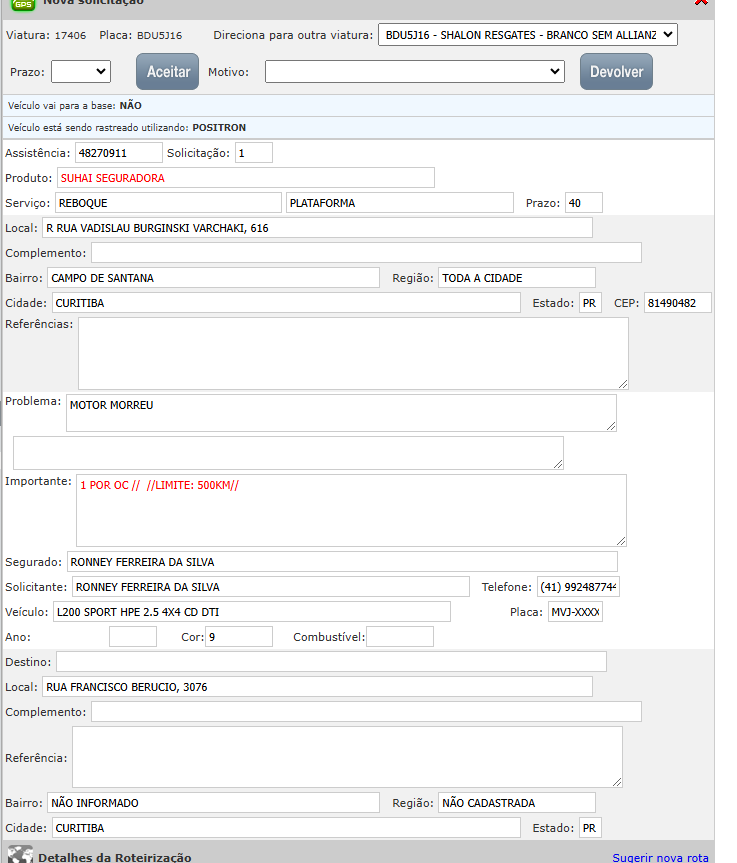
Task: Follow the Sugerir nova rota link
Action: click(660, 857)
